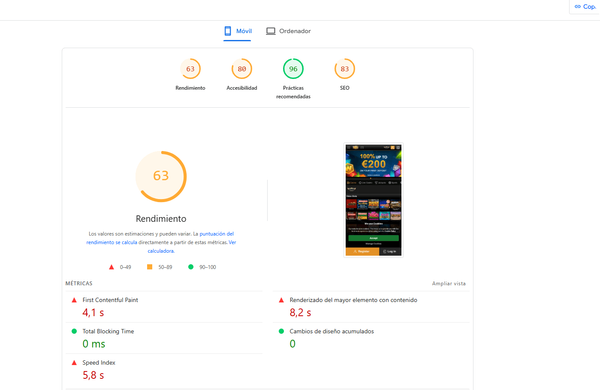Click the red triangle beside Renderizado del mayor elemento
Screen dimensions: 600x390
281,300
